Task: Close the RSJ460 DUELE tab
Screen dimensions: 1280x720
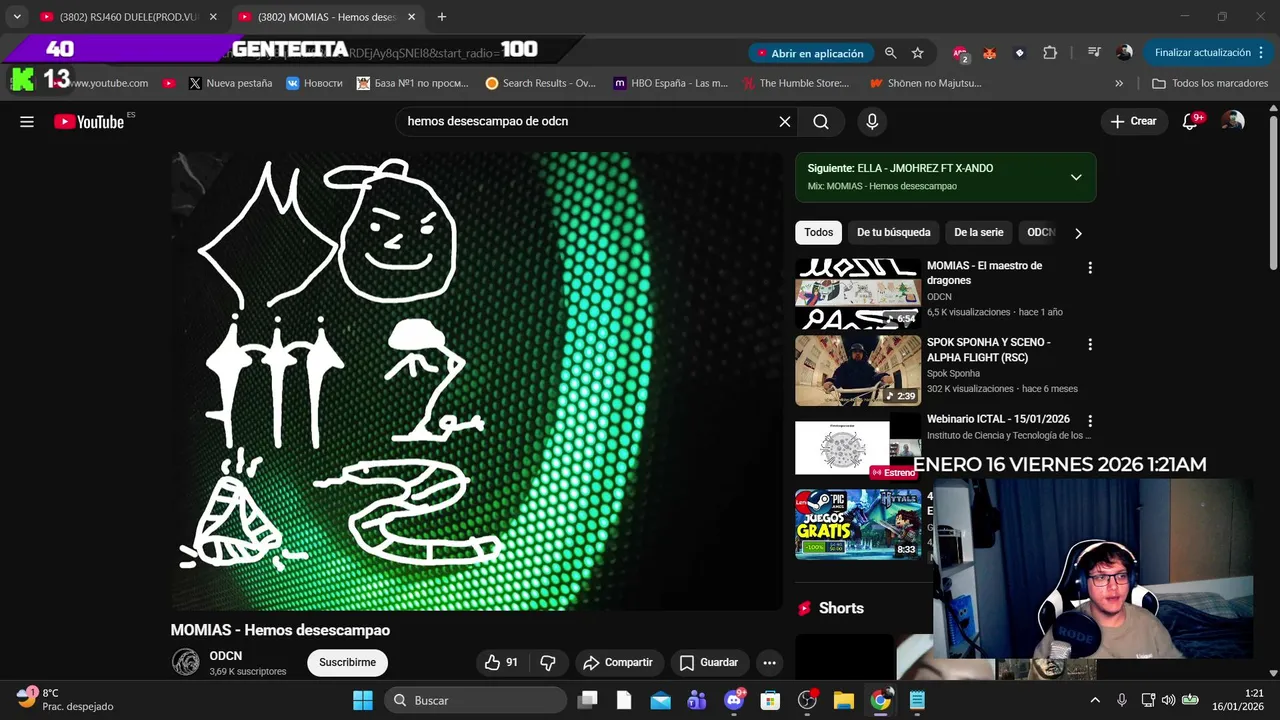Action: 213,17
